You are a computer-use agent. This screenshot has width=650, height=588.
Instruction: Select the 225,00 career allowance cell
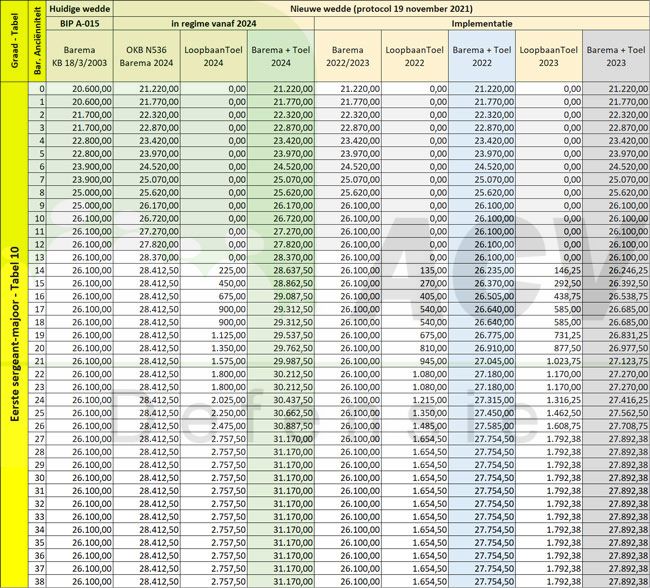point(214,270)
